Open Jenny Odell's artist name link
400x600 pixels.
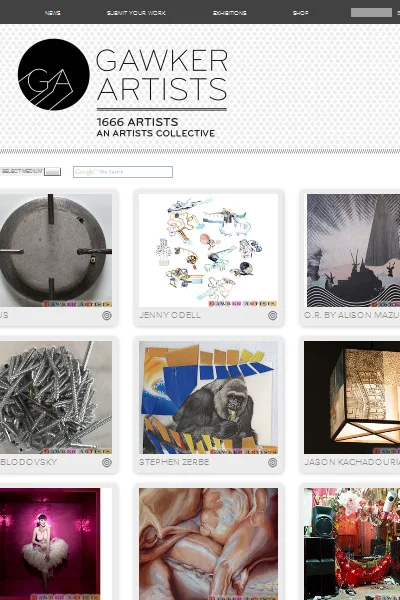click(170, 315)
